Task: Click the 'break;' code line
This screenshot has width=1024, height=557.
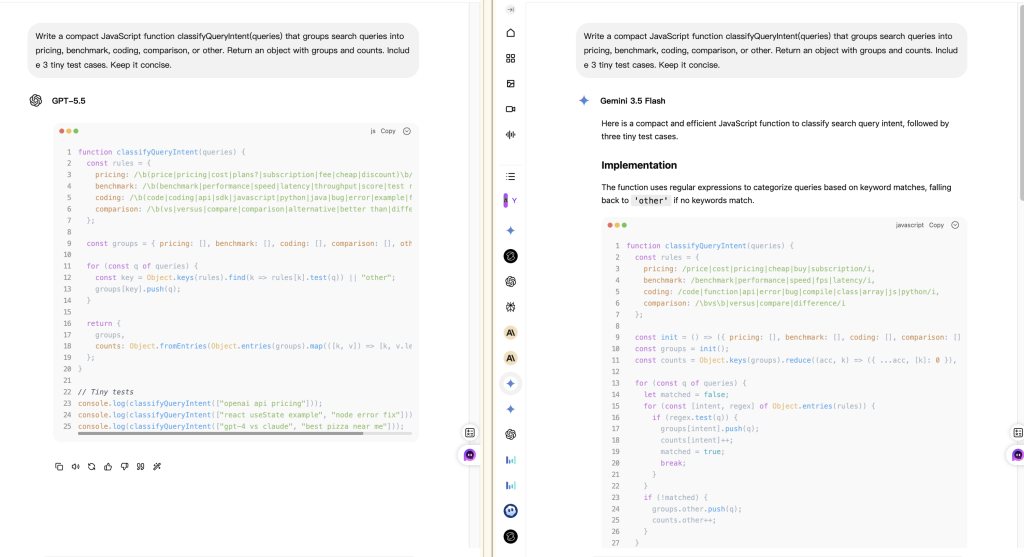Action: pos(673,463)
